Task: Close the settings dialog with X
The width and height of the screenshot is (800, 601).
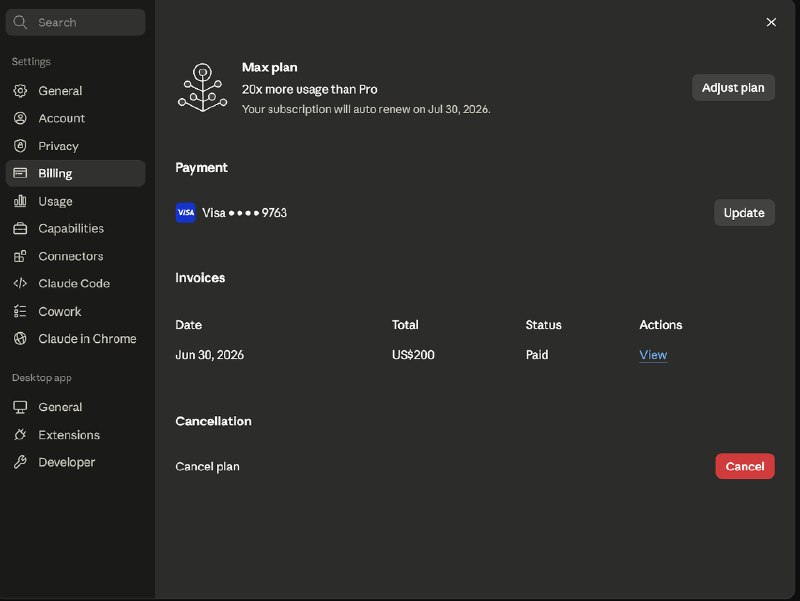Action: 771,22
